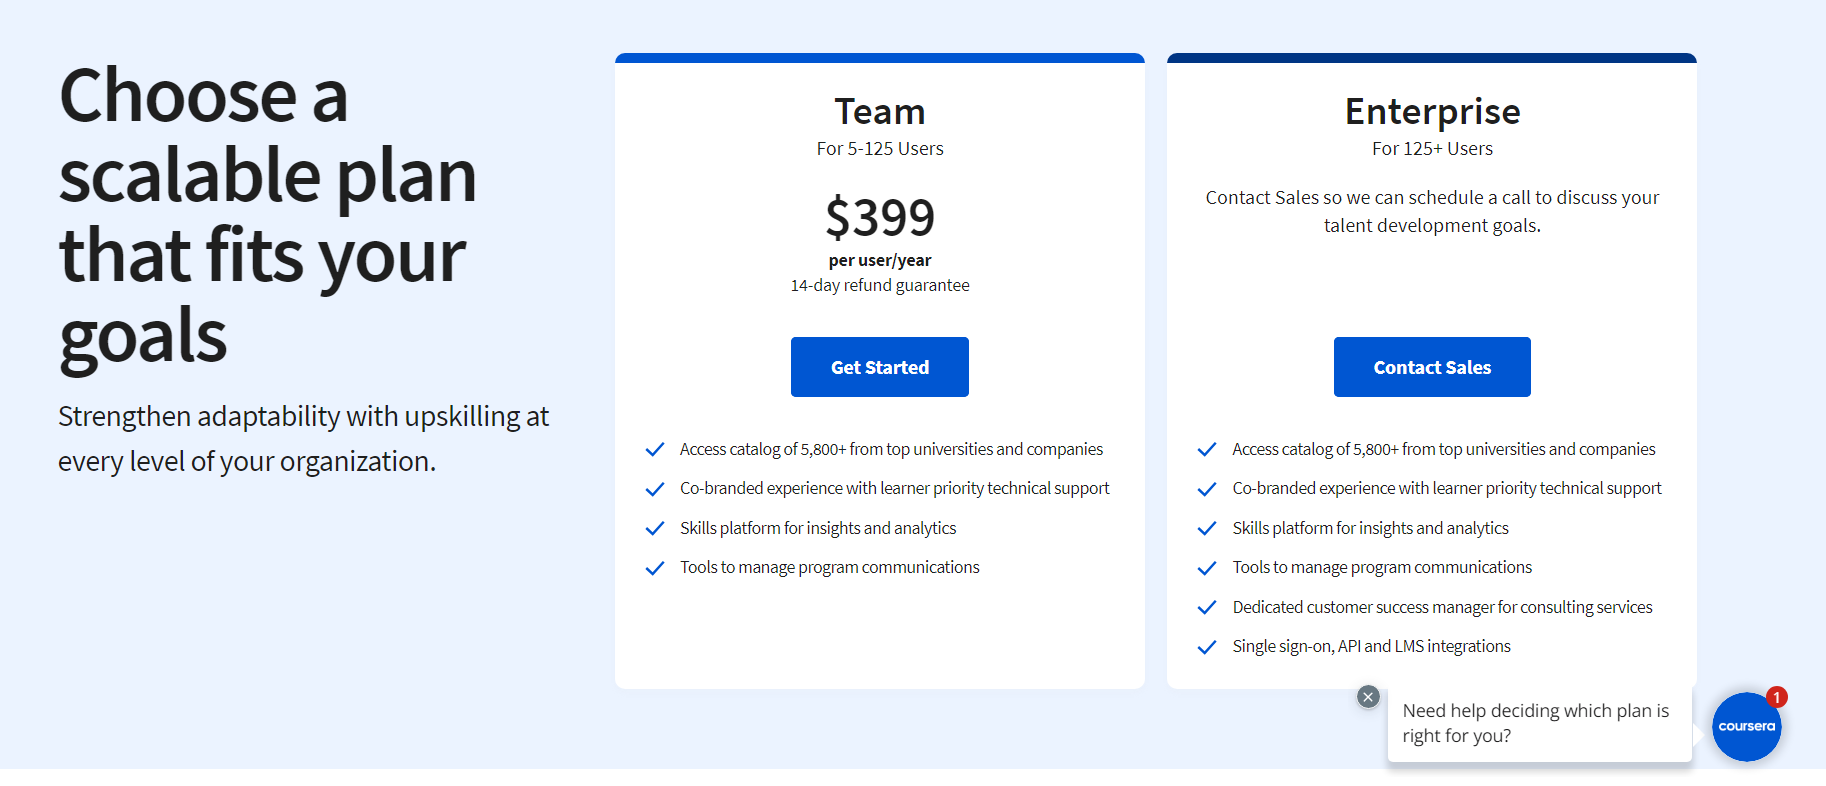This screenshot has width=1826, height=786.
Task: Click the Dedicated customer success manager text
Action: (1441, 607)
